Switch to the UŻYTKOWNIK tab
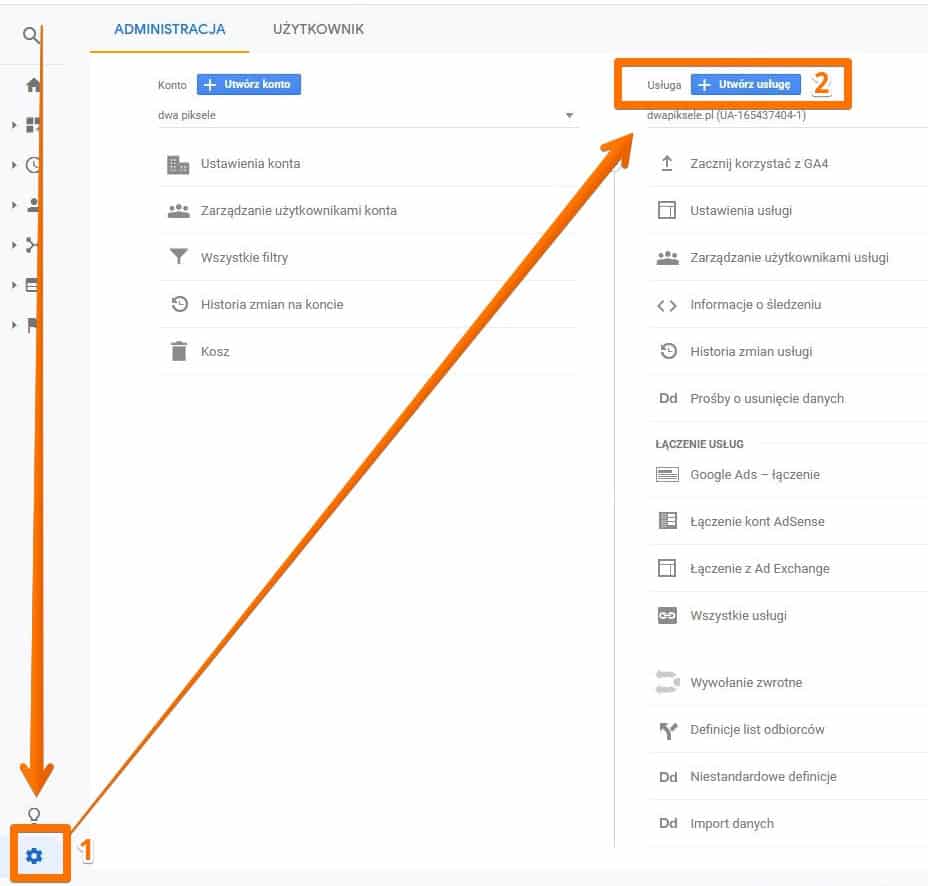Image resolution: width=928 pixels, height=886 pixels. point(317,30)
